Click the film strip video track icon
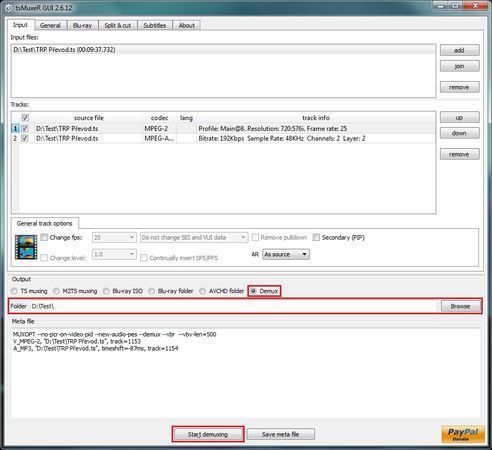 pos(26,247)
